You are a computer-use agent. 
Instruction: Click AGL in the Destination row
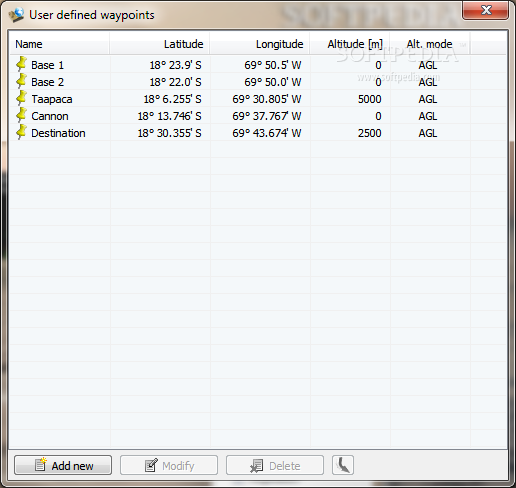tap(428, 133)
